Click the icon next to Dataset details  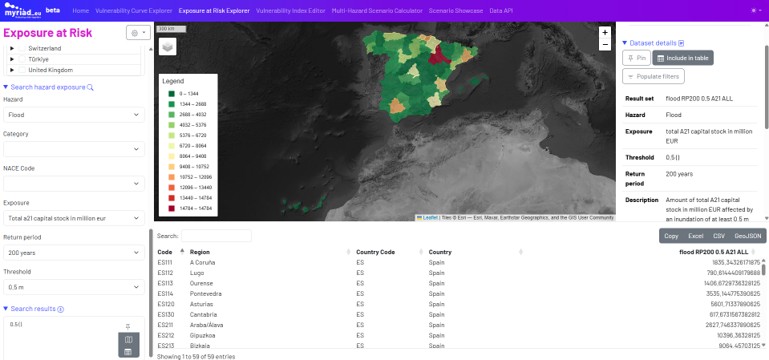681,43
